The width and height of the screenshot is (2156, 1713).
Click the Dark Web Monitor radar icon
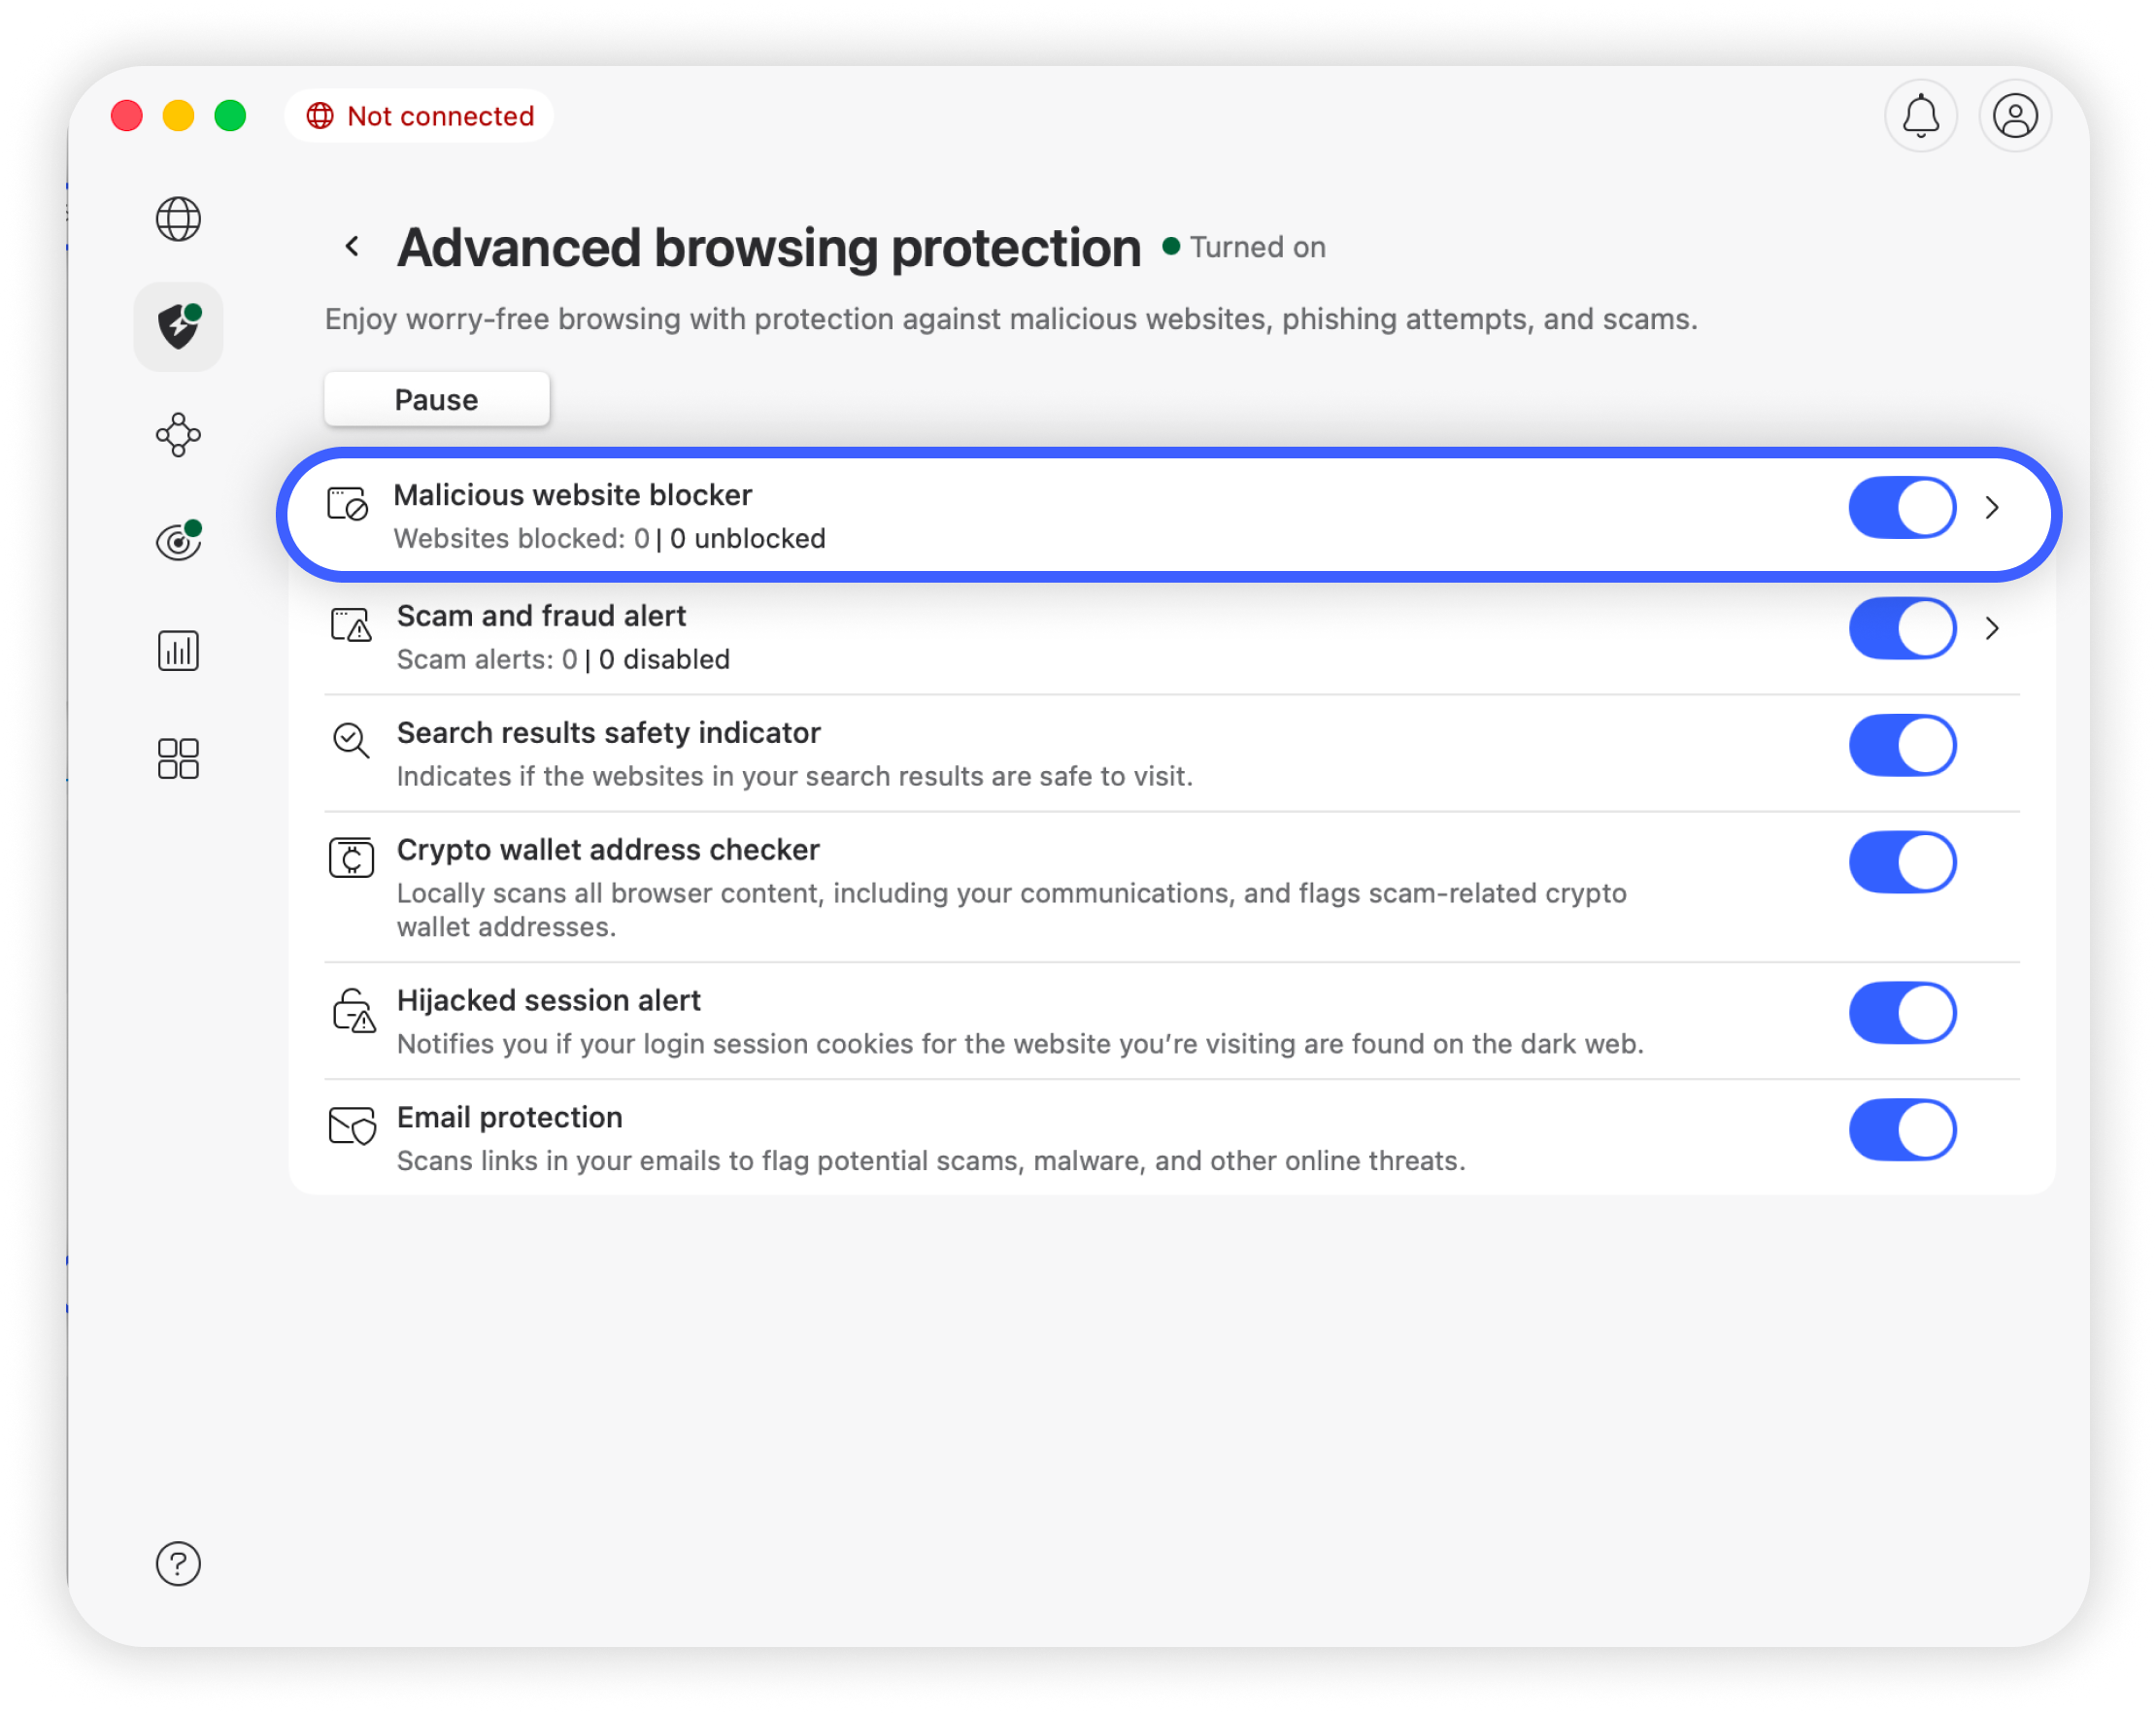pos(178,542)
